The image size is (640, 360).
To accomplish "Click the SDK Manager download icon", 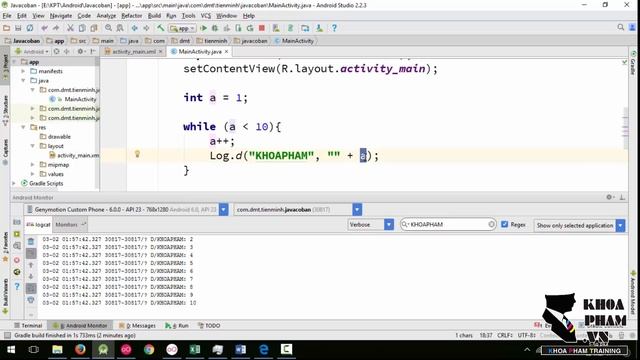I will 320,28.
